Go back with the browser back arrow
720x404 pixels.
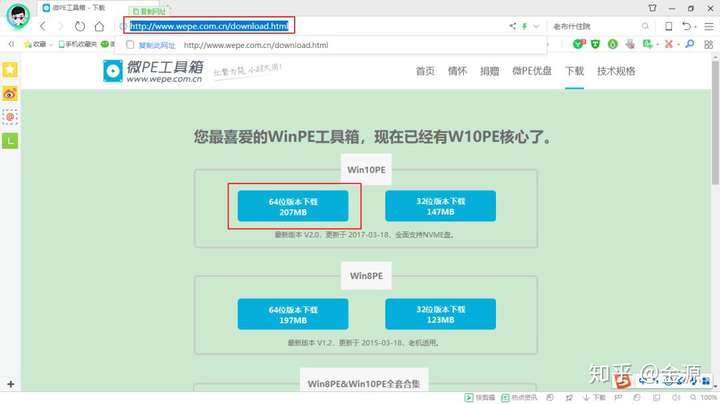click(43, 26)
